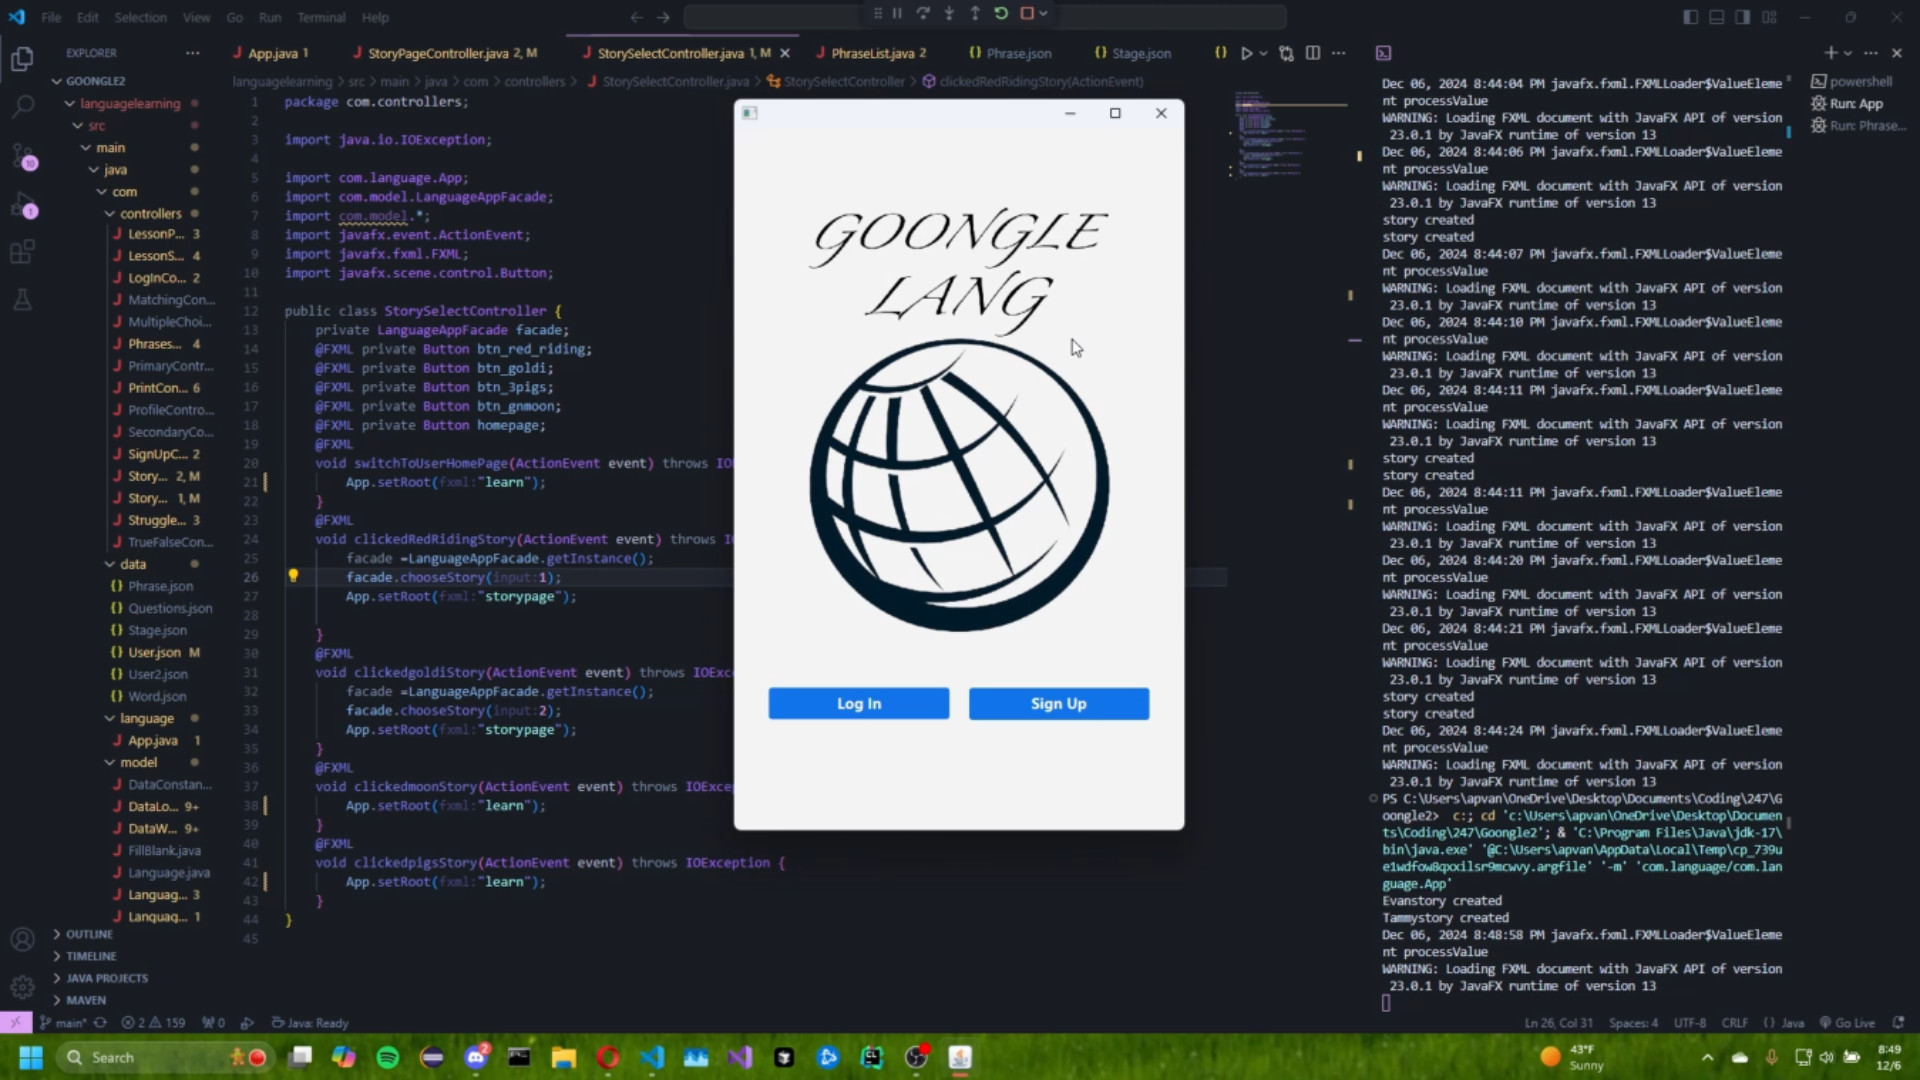Close the StorySelectController.java tab
Image resolution: width=1920 pixels, height=1080 pixels.
pos(785,53)
